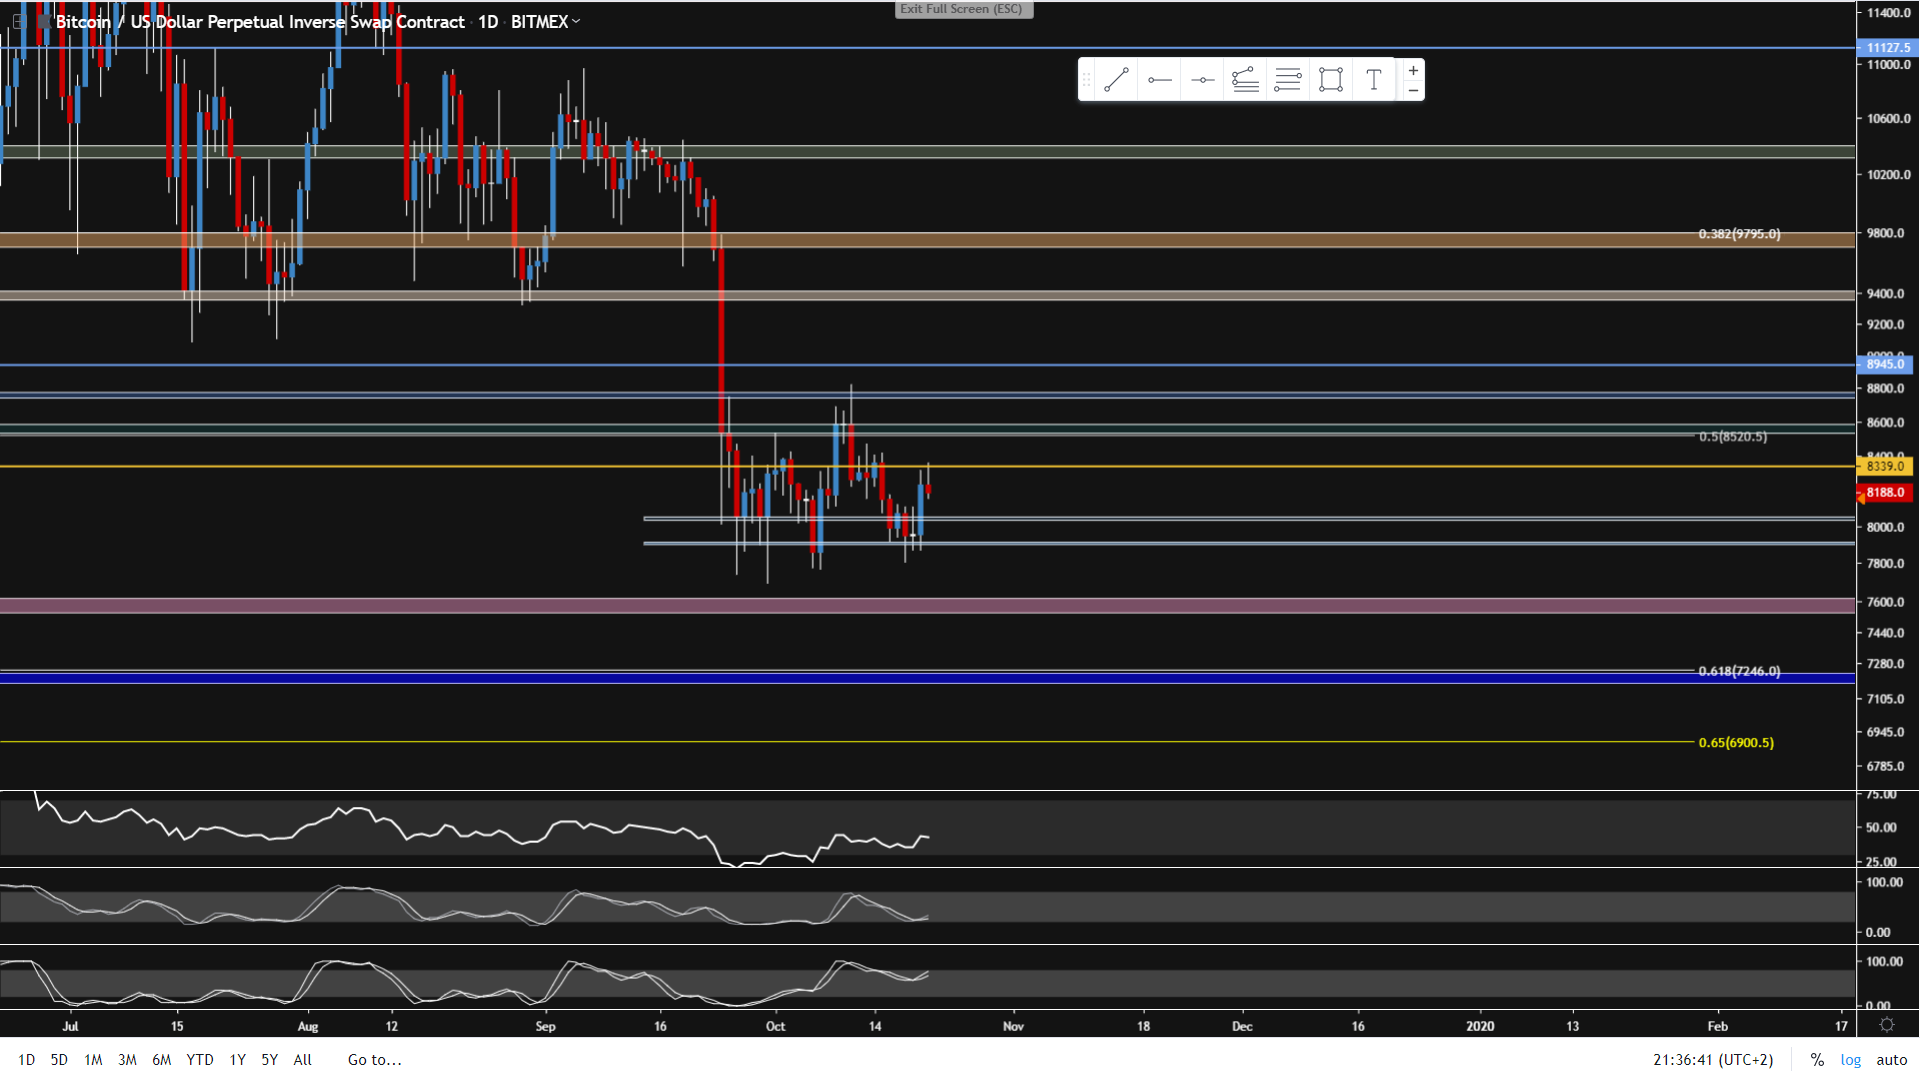Click Exit Full Screen button

point(962,9)
